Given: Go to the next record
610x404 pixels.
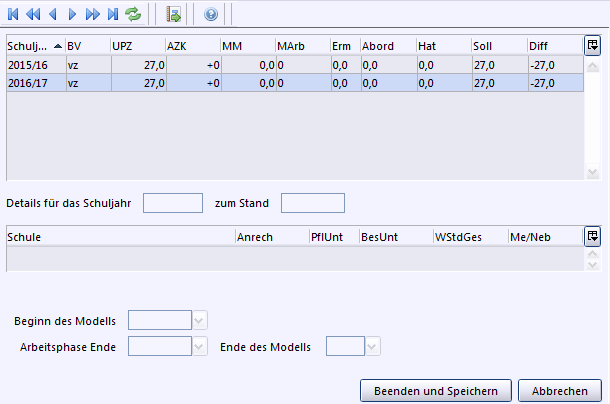Looking at the screenshot, I should pyautogui.click(x=72, y=14).
